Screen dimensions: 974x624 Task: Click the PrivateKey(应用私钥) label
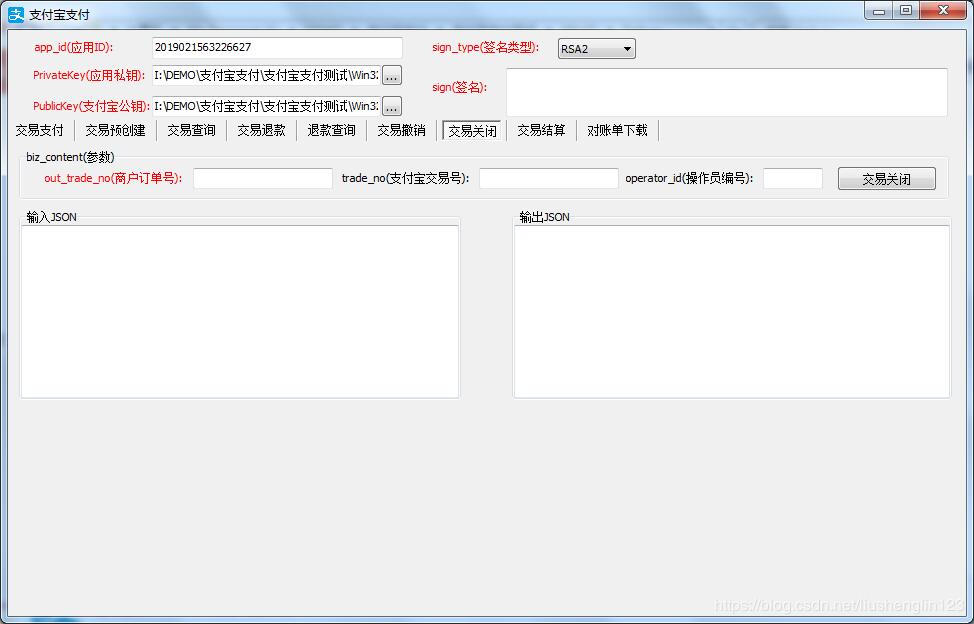click(x=89, y=76)
